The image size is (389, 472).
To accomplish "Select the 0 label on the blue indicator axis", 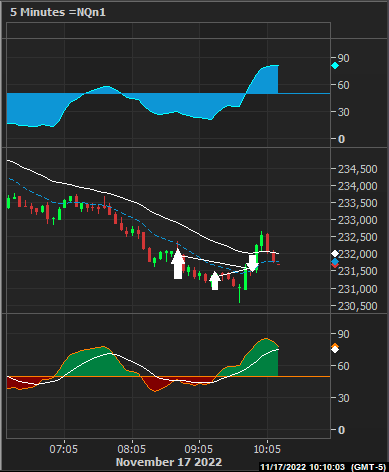I will 341,139.
